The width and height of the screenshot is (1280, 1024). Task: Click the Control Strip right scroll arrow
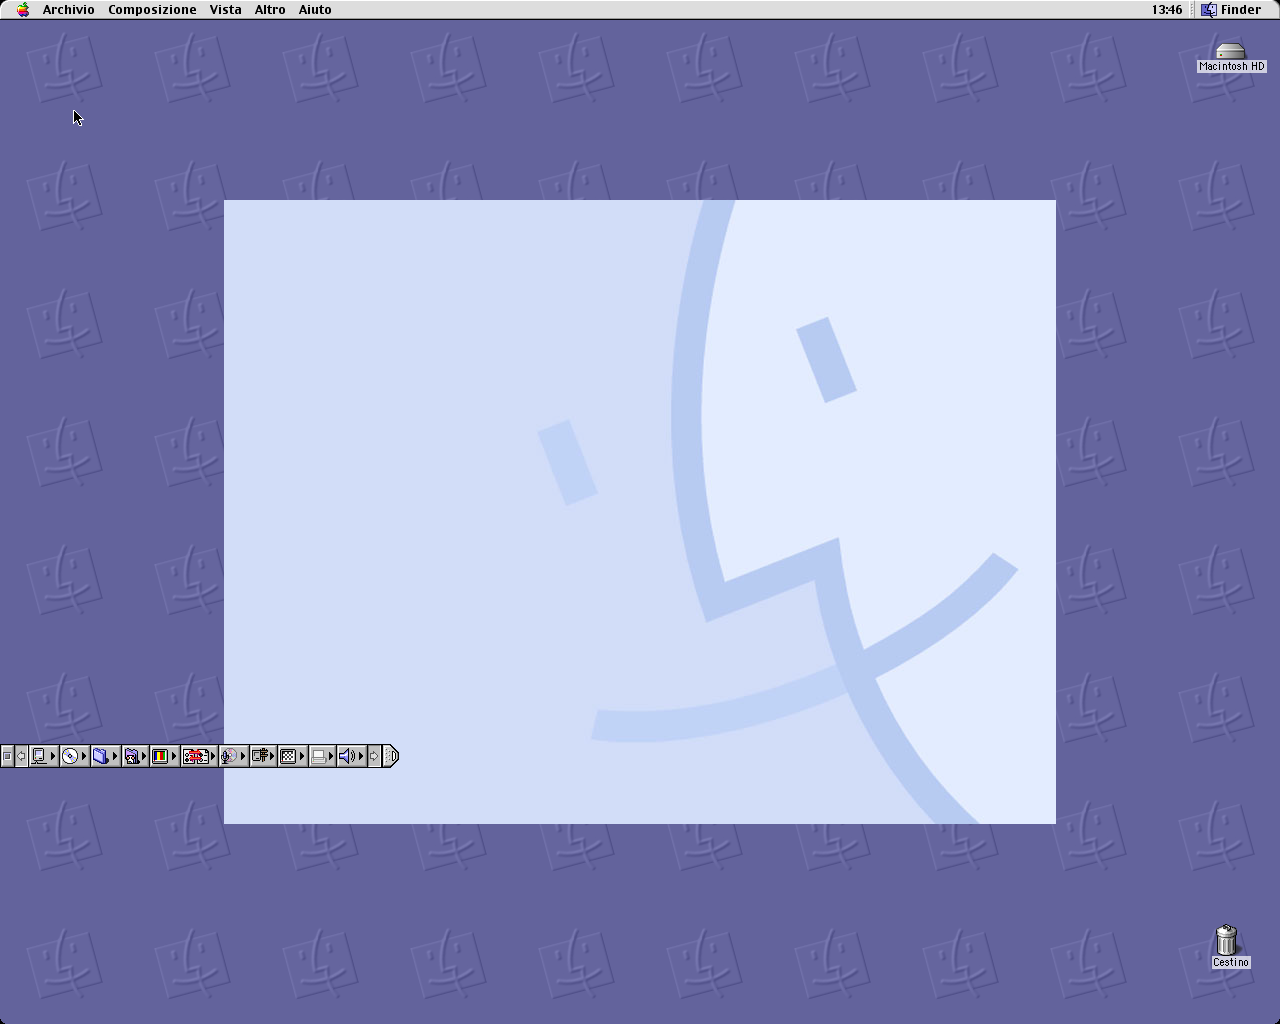click(x=374, y=756)
